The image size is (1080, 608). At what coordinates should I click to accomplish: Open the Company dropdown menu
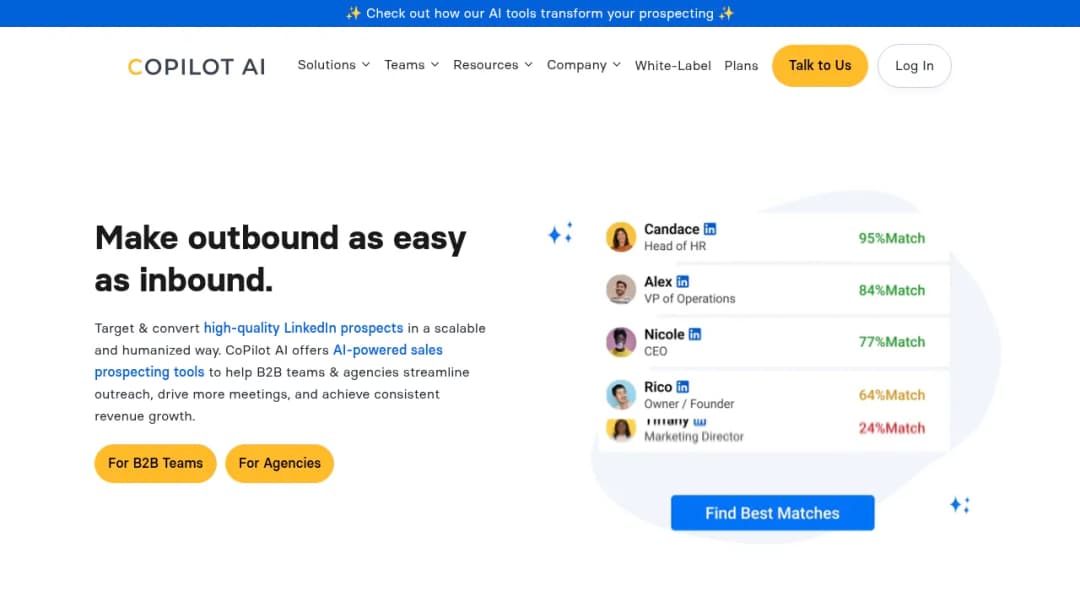[x=583, y=65]
